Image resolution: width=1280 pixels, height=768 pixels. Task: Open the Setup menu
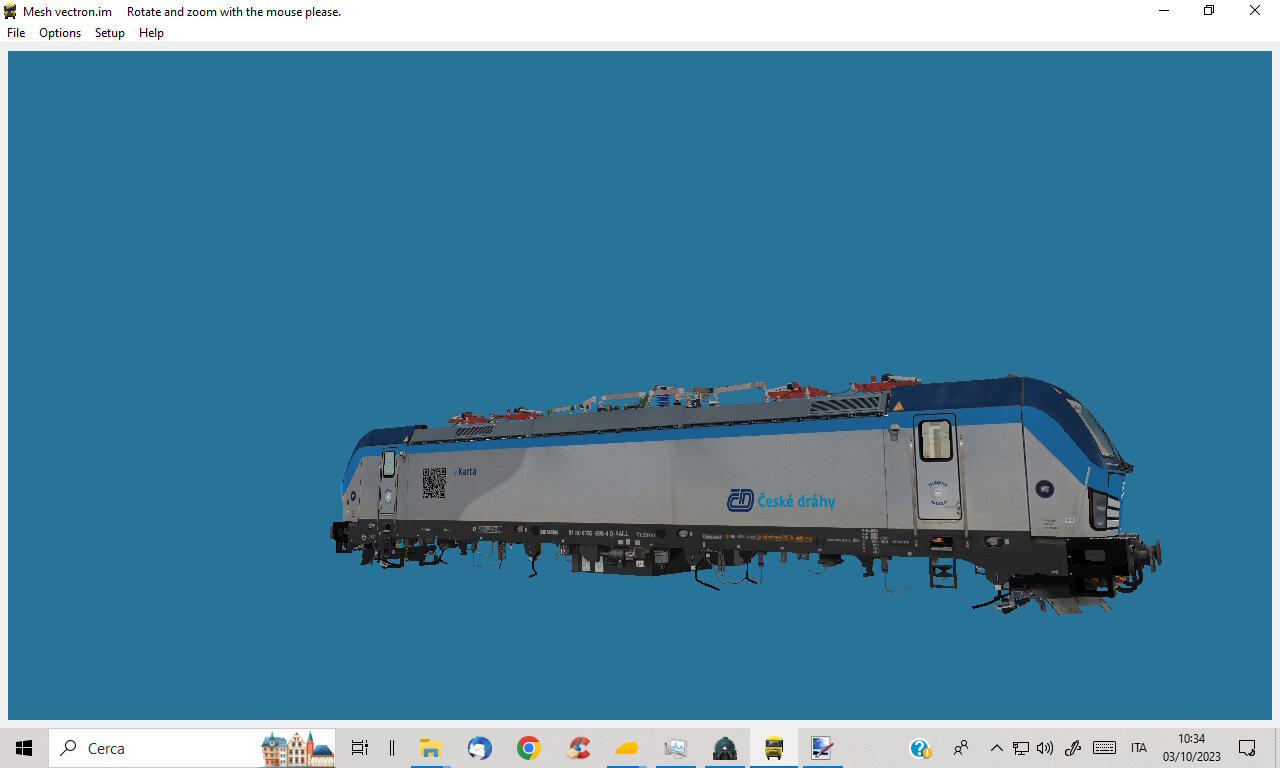tap(110, 33)
